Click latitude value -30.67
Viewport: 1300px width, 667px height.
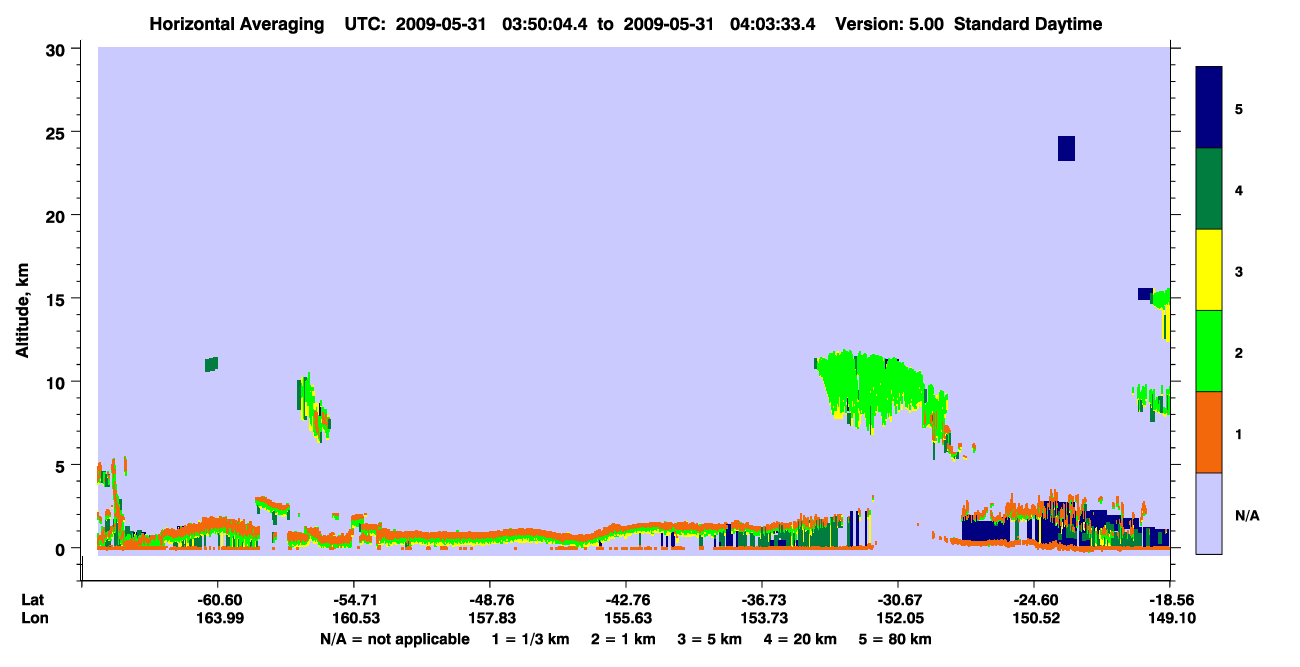coord(898,600)
